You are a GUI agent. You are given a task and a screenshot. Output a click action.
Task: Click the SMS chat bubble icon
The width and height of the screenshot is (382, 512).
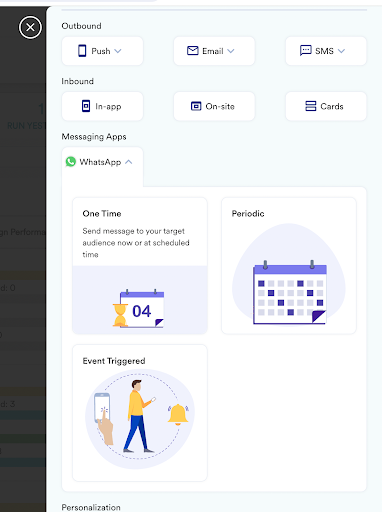point(305,51)
